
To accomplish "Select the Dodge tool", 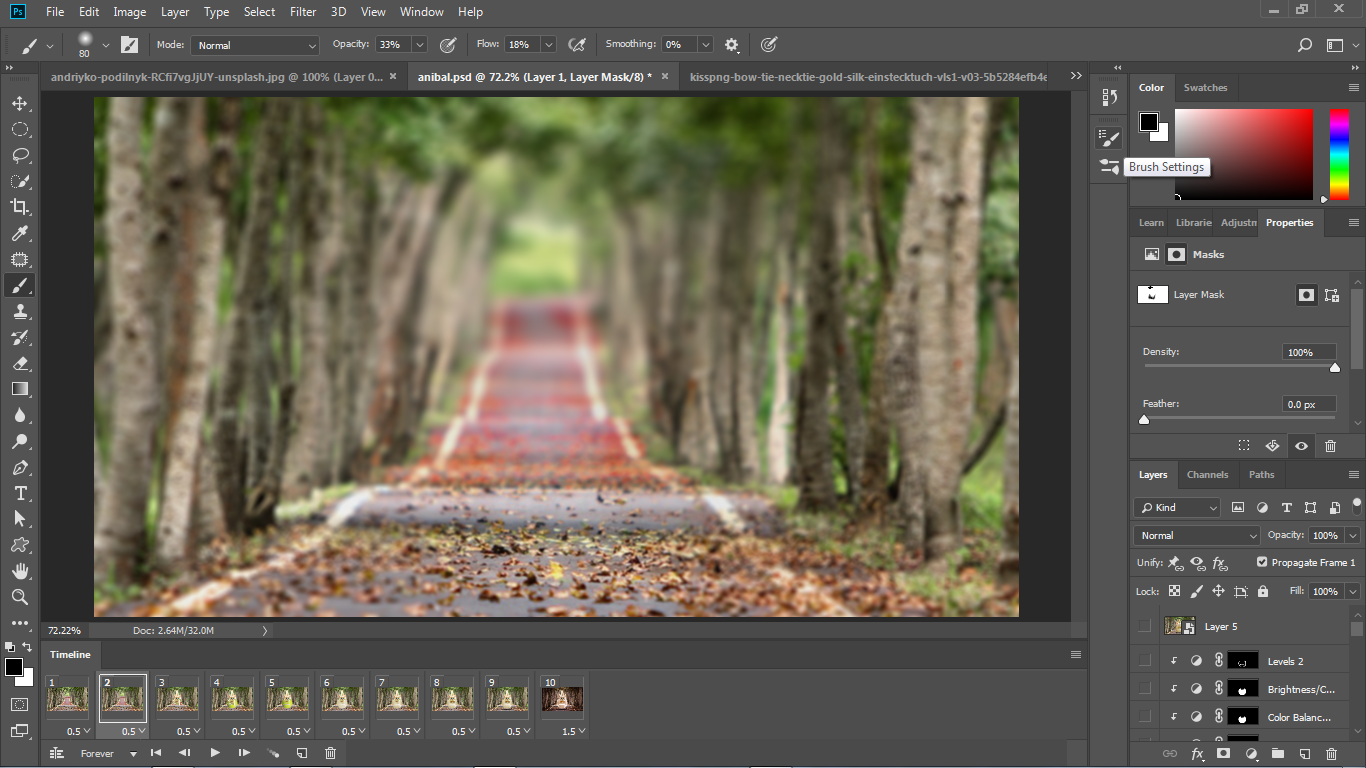I will tap(19, 441).
